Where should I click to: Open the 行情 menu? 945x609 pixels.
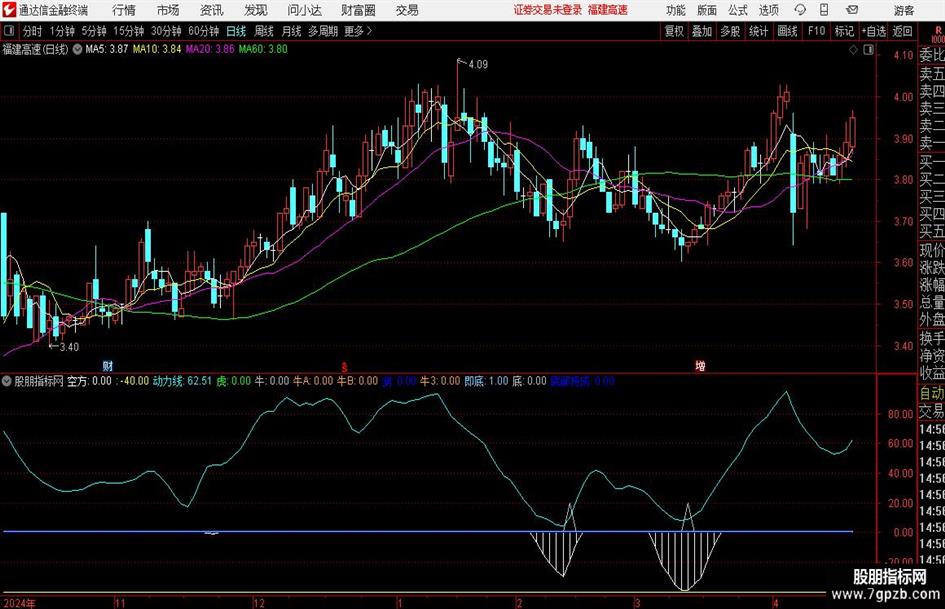(124, 10)
